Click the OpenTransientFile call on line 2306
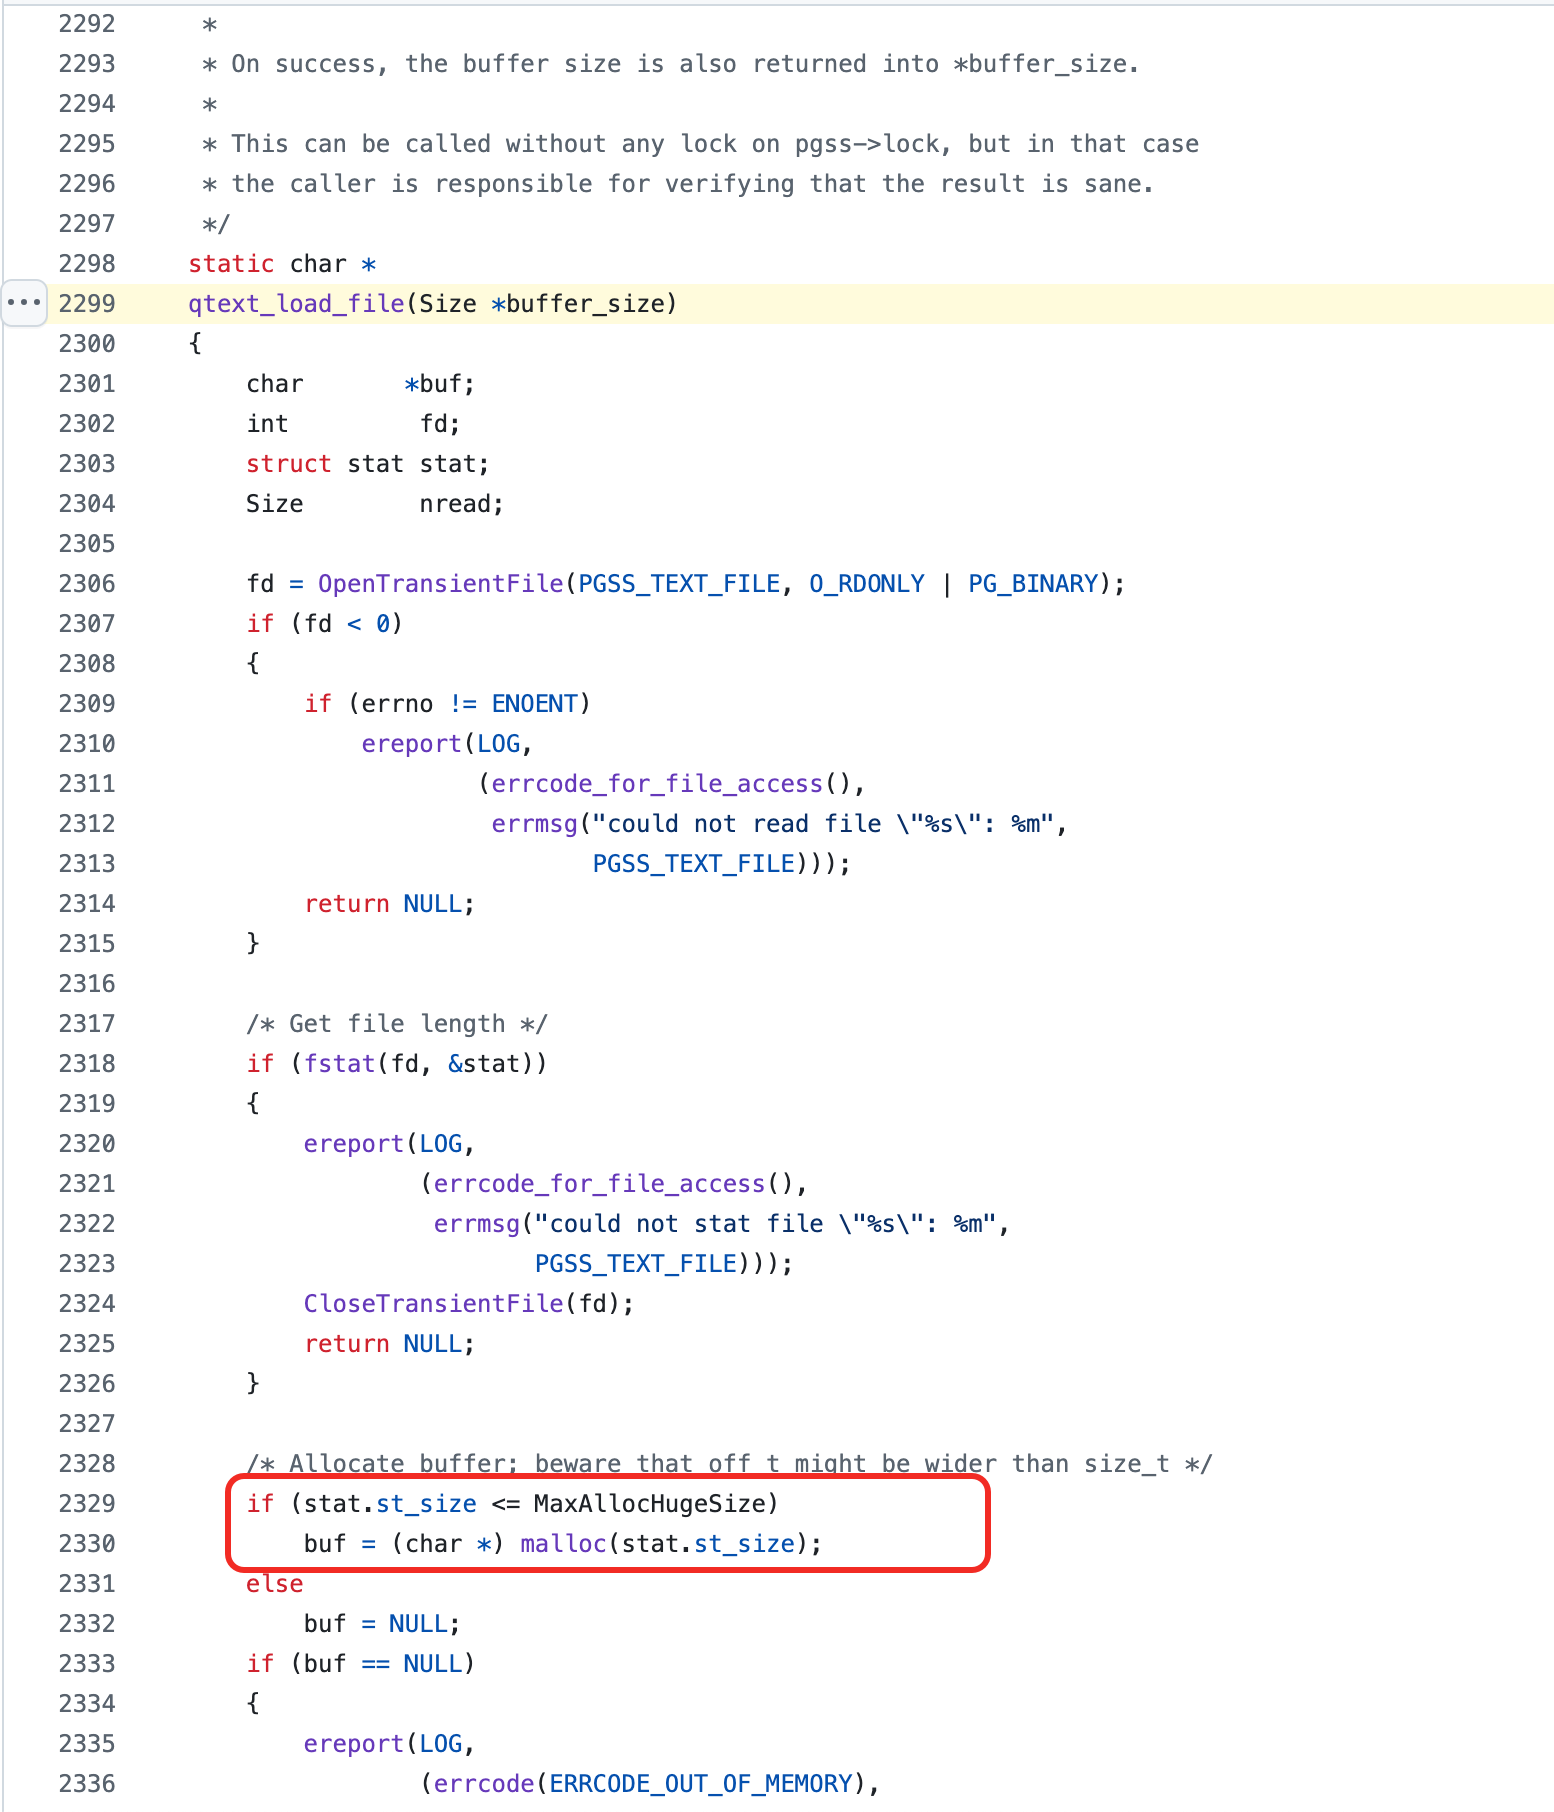Viewport: 1554px width, 1812px height. 441,583
